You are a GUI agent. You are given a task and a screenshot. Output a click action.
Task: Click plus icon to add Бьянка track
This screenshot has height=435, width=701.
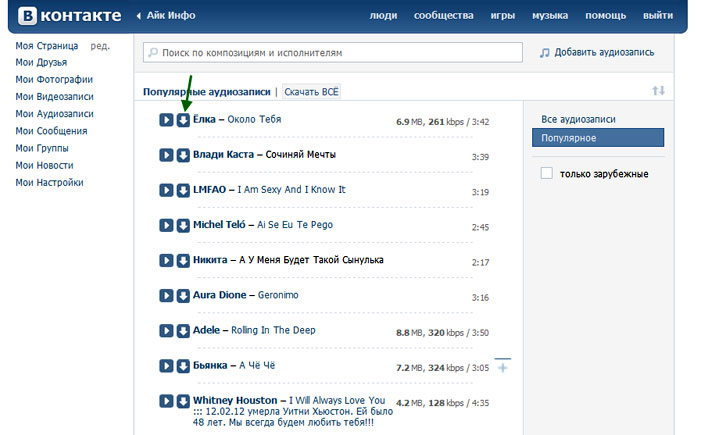pos(502,368)
